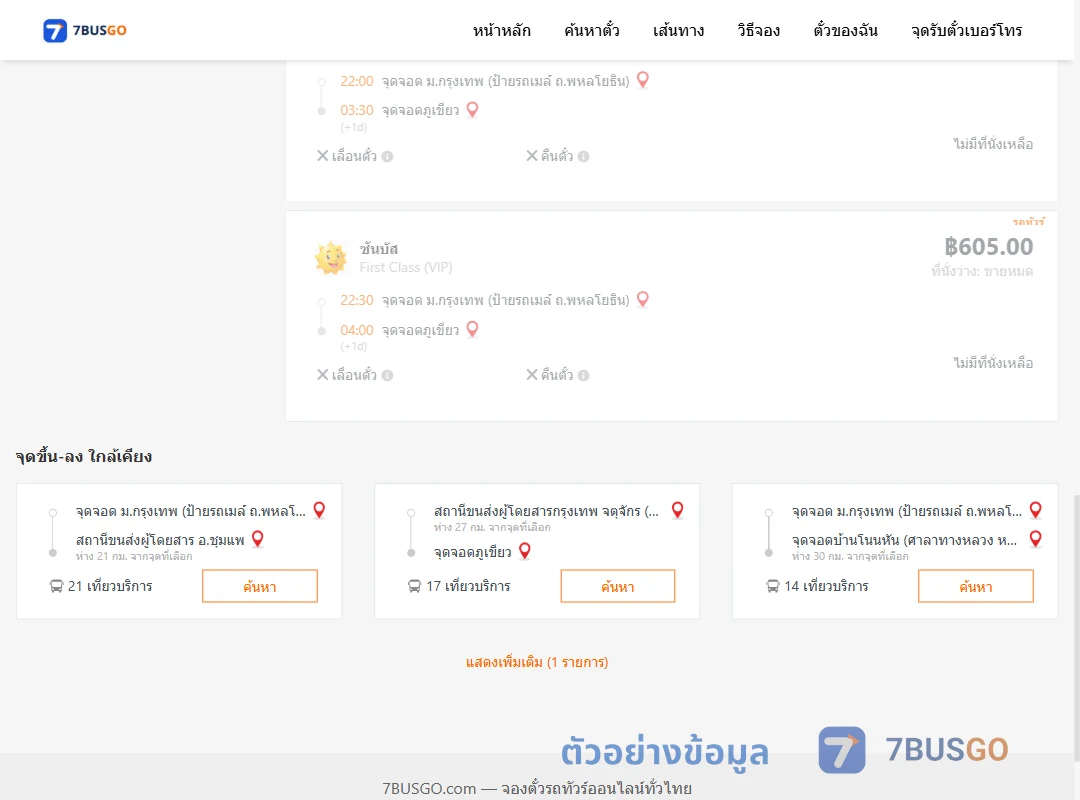Image resolution: width=1080 pixels, height=800 pixels.
Task: Click the 22:30 departure time
Action: pos(357,300)
